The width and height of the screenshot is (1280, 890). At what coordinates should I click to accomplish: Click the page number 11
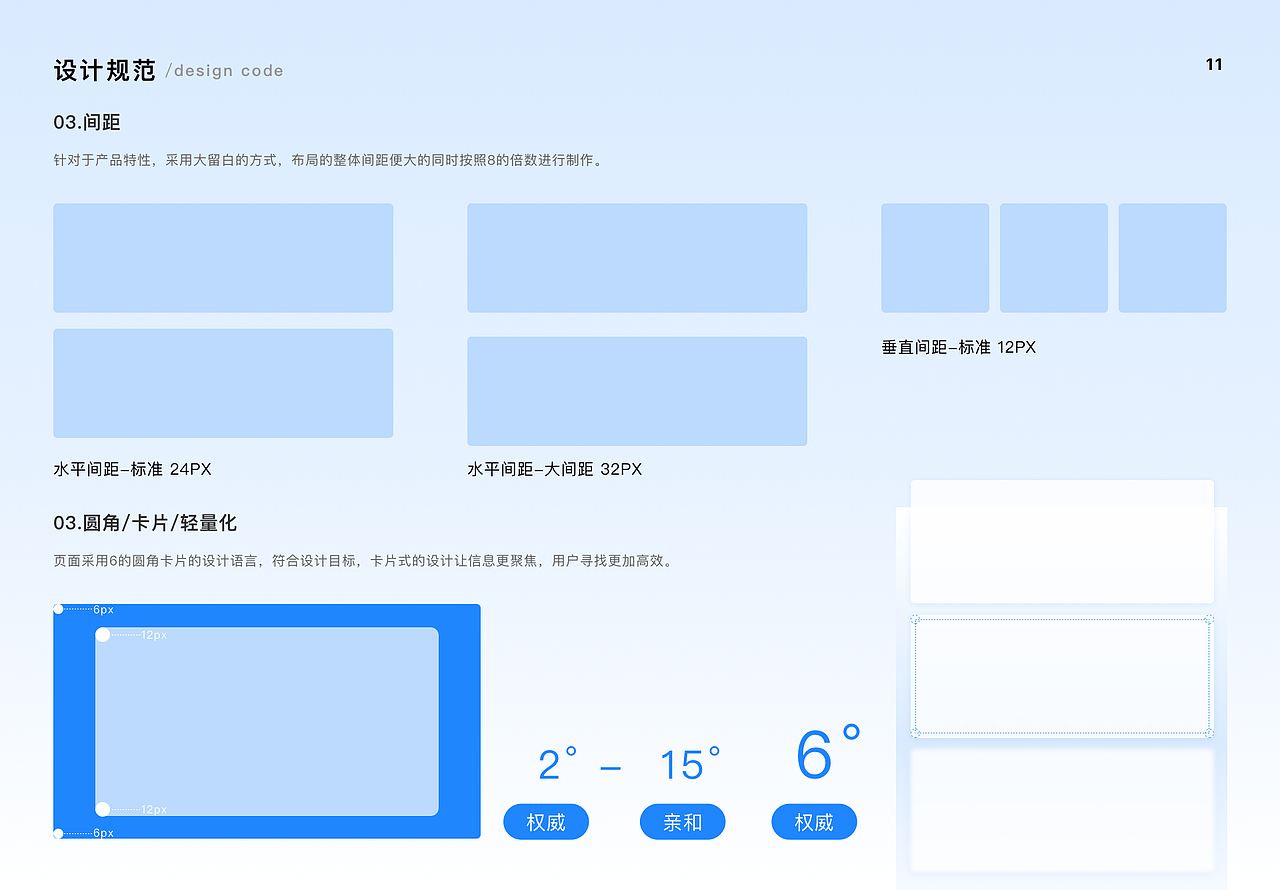tap(1214, 64)
